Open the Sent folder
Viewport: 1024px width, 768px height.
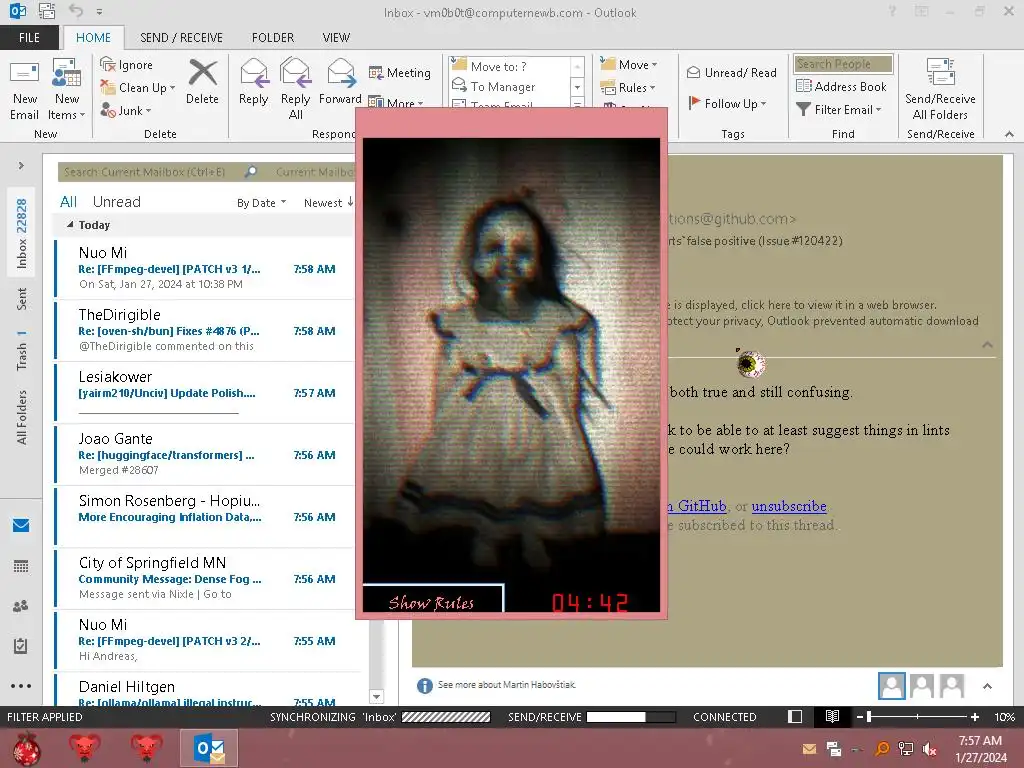click(x=22, y=299)
